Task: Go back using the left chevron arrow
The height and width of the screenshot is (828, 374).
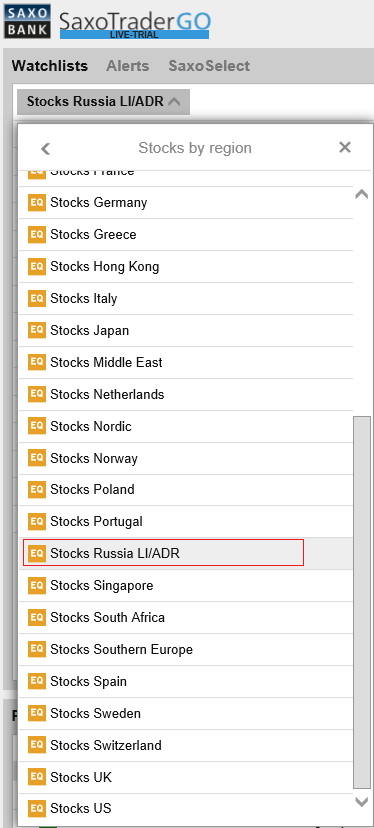Action: (x=45, y=148)
